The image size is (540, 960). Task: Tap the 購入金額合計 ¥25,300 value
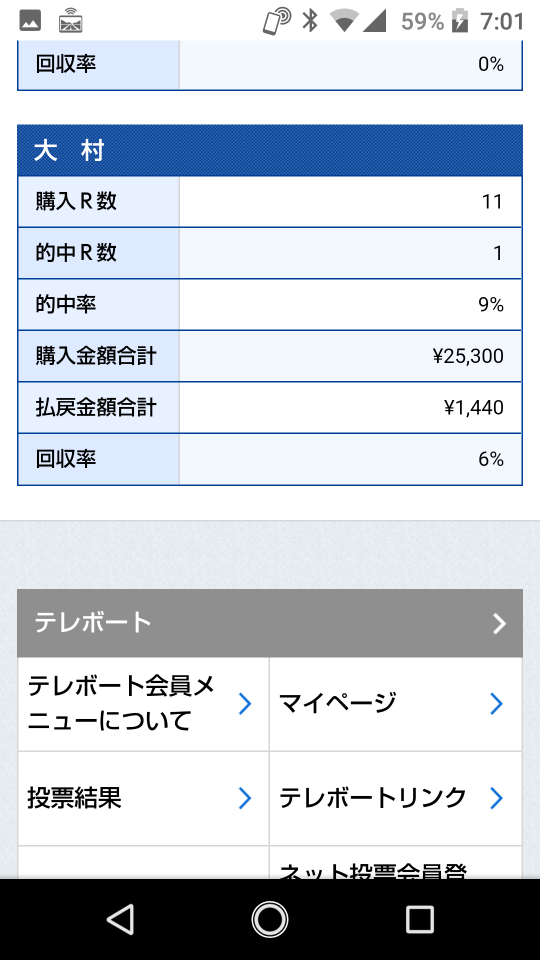coord(468,356)
